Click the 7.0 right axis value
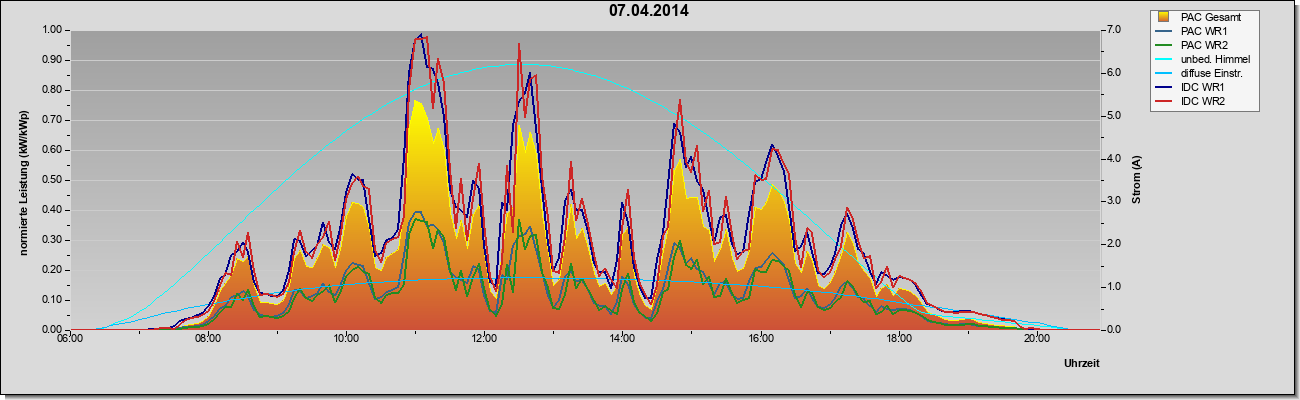 pos(1109,30)
